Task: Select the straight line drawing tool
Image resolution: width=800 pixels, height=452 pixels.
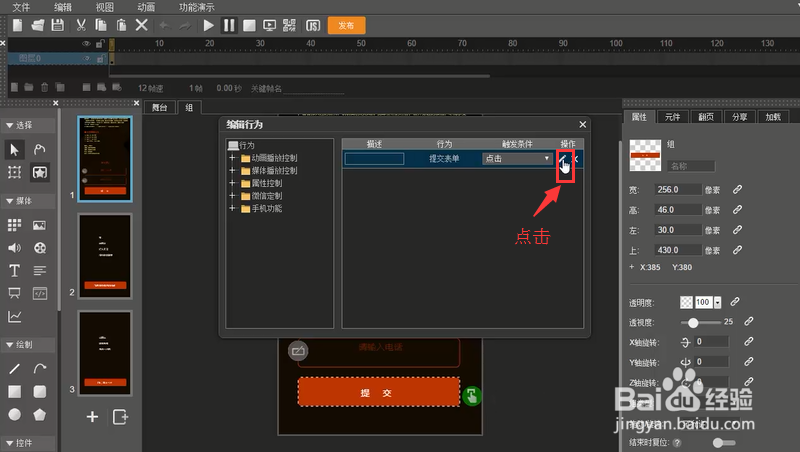Action: [14, 368]
